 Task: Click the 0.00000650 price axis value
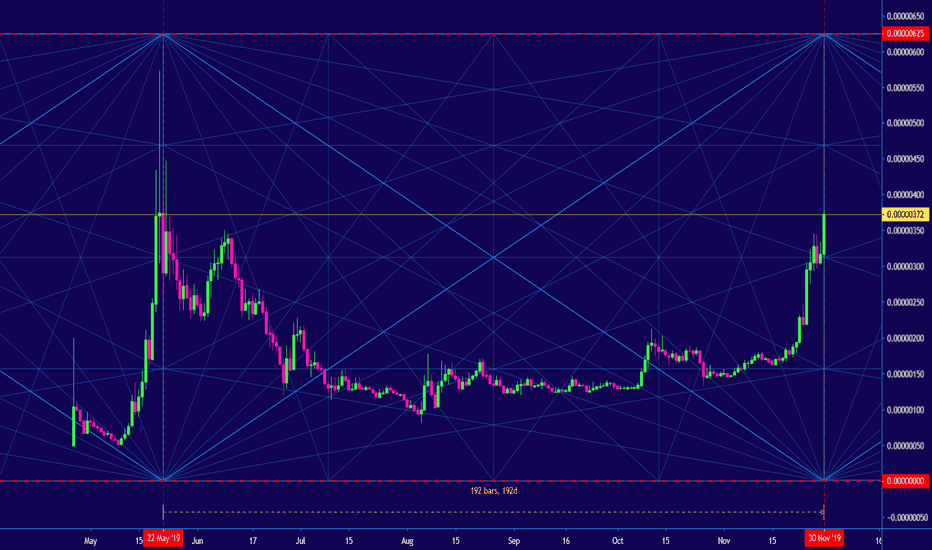906,17
